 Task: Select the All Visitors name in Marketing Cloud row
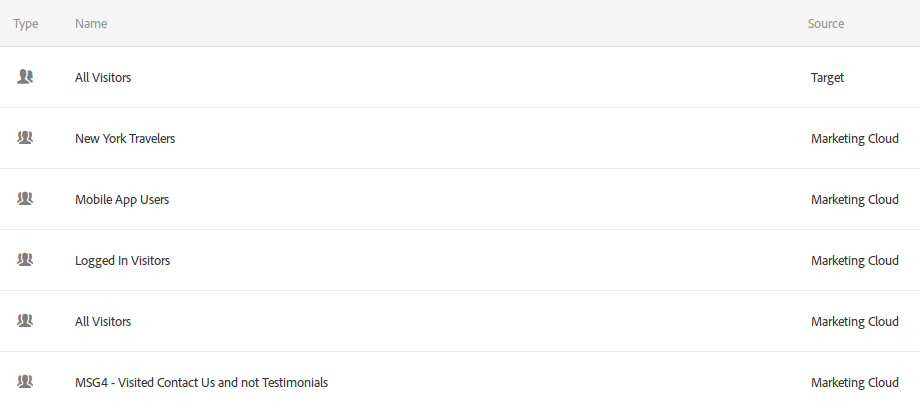tap(103, 322)
